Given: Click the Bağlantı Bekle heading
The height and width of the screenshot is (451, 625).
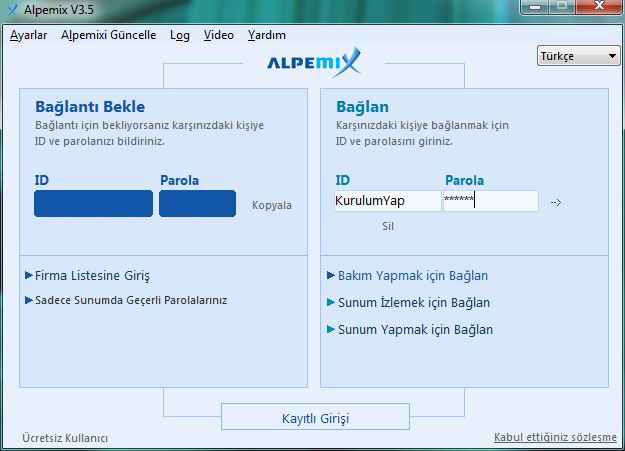Looking at the screenshot, I should click(x=90, y=107).
